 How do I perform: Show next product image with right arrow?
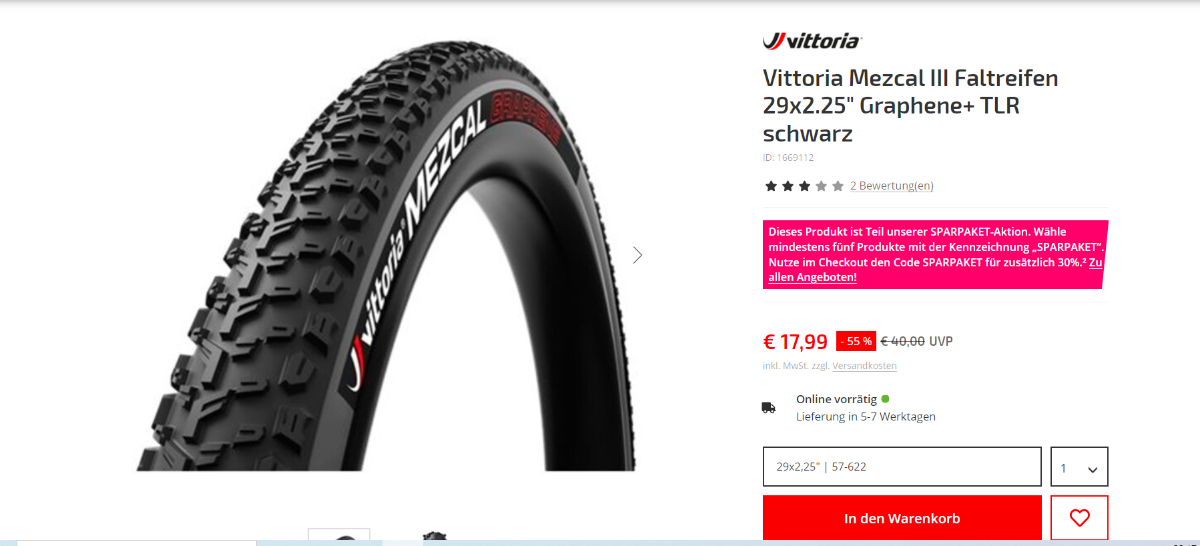638,255
